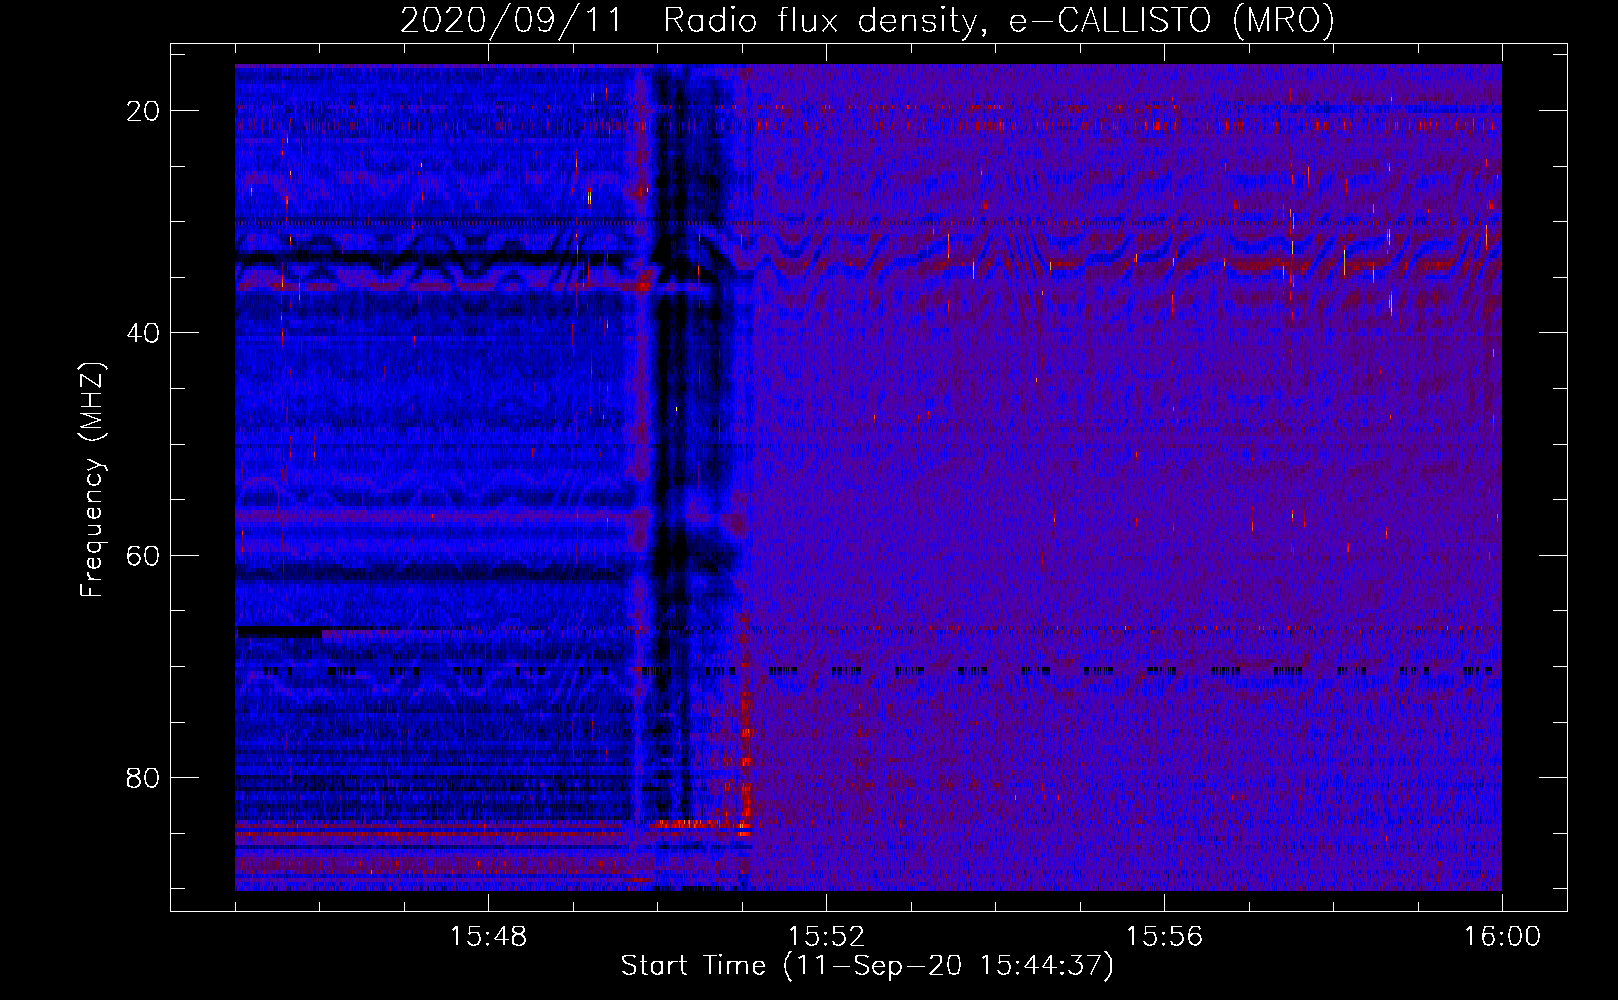Screen dimensions: 1618x1000
Task: Click the '15:52' time tick label
Action: coord(826,937)
